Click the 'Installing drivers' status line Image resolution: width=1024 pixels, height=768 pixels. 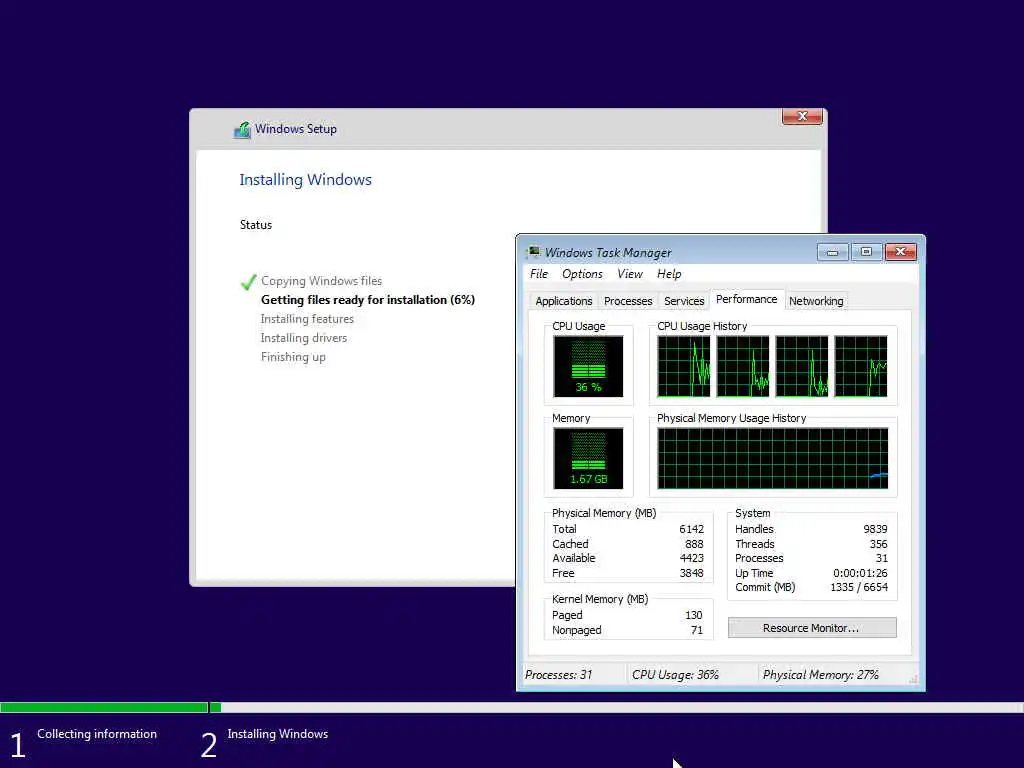[x=304, y=338]
